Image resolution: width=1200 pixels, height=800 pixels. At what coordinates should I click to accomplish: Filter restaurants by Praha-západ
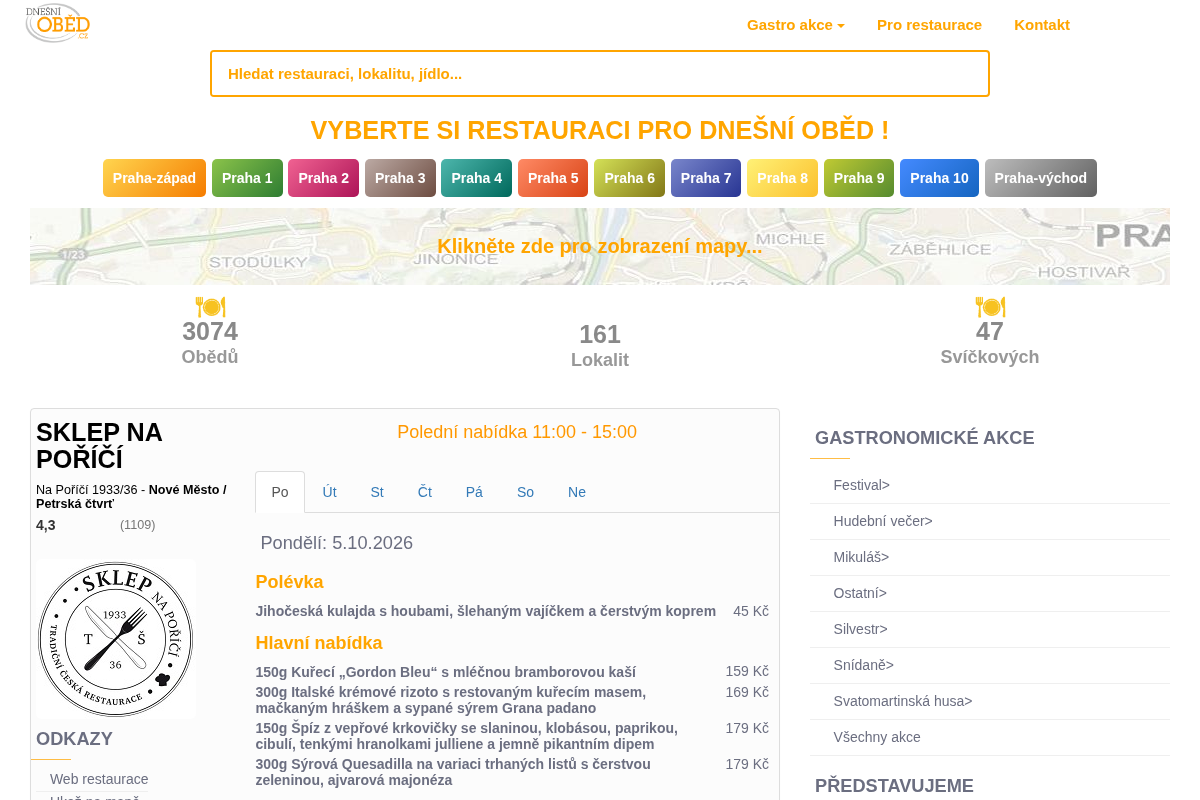(154, 178)
